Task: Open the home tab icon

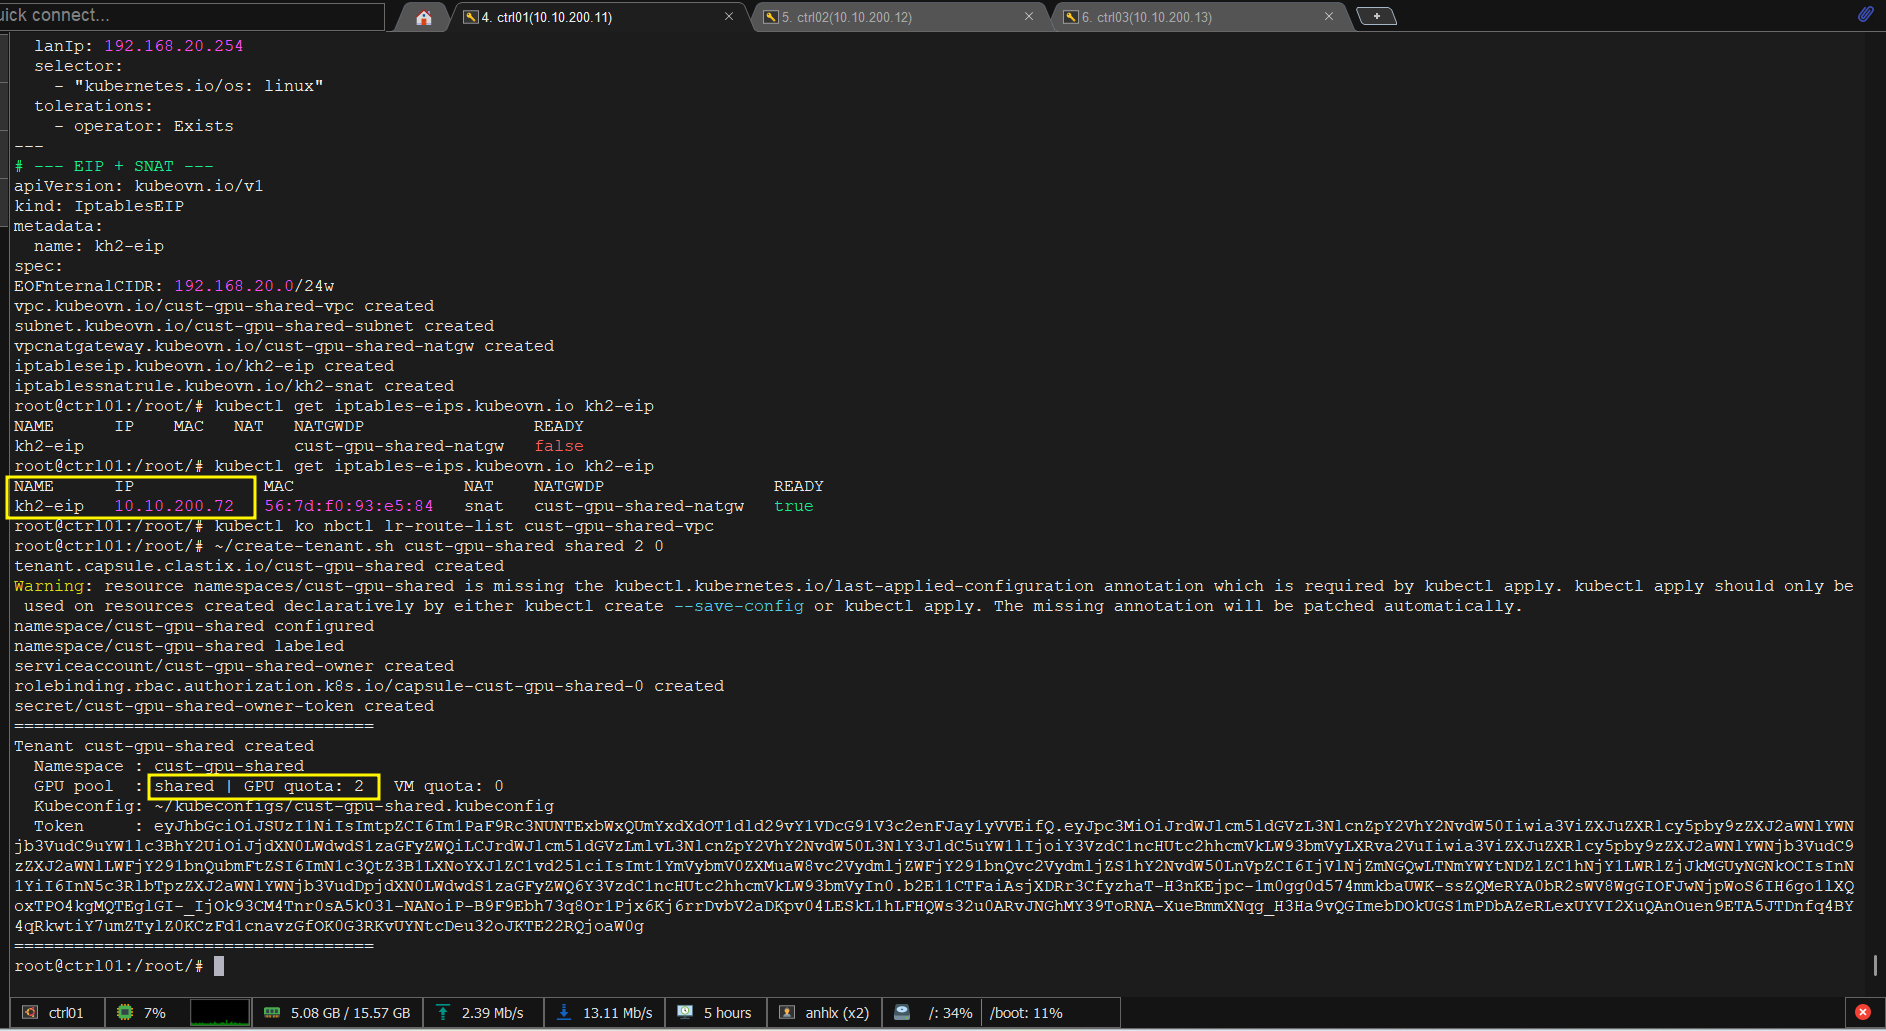Action: (424, 17)
